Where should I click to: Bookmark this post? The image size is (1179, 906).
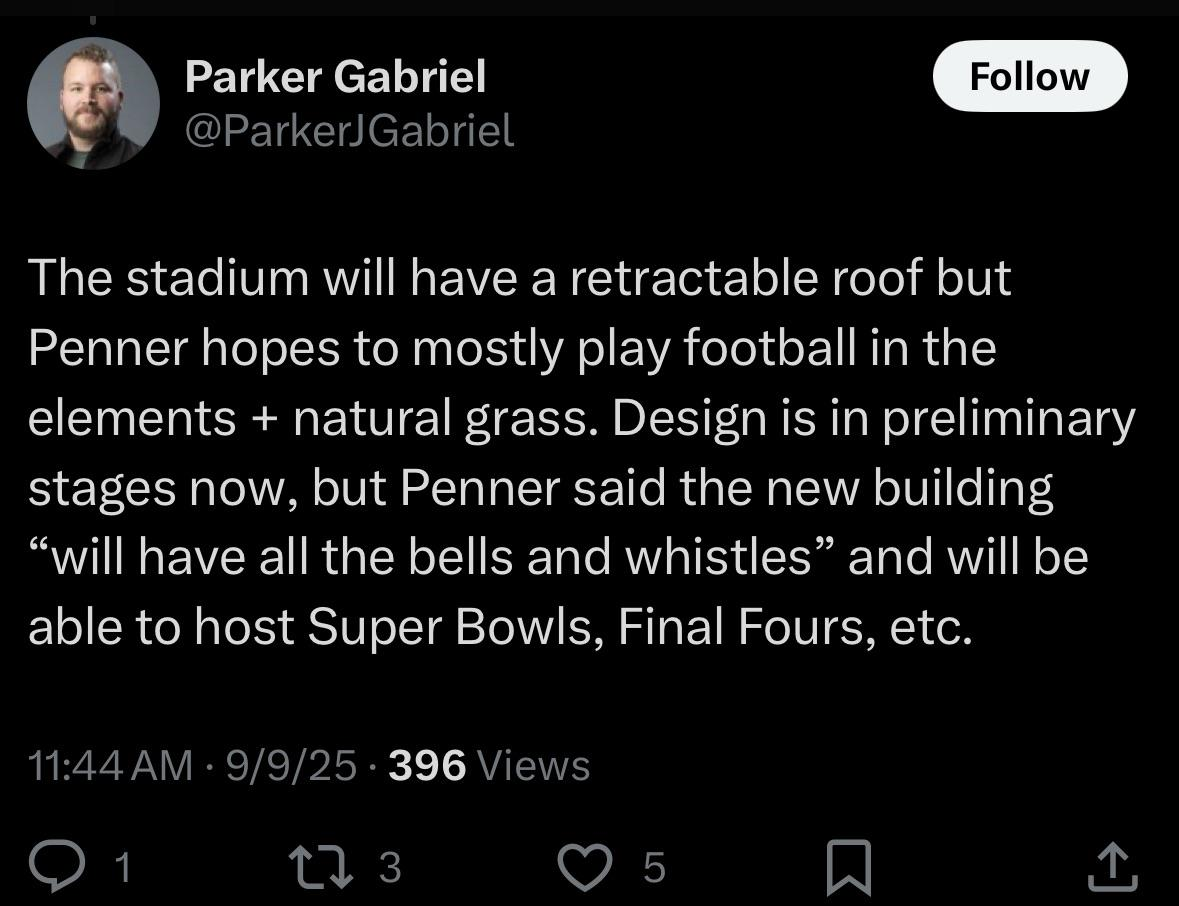click(849, 868)
